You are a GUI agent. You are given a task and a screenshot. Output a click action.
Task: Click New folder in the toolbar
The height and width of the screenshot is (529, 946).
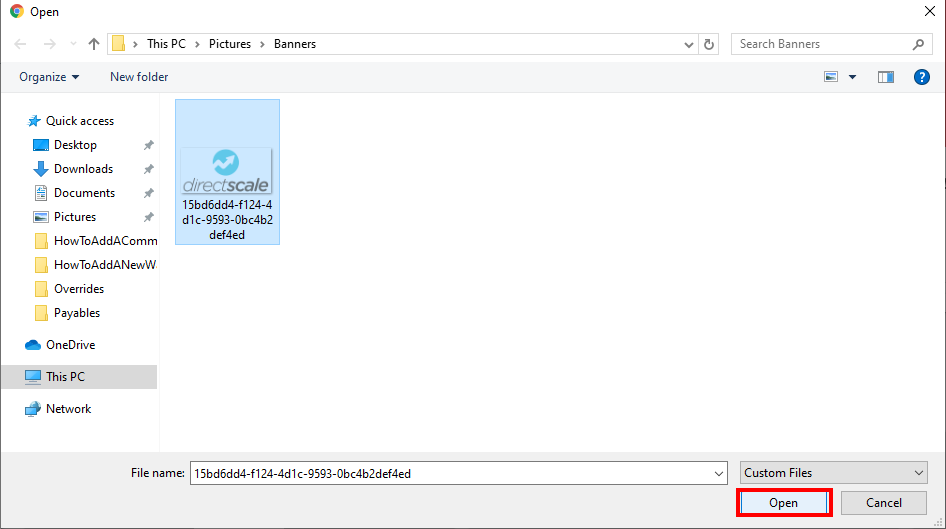pyautogui.click(x=139, y=77)
